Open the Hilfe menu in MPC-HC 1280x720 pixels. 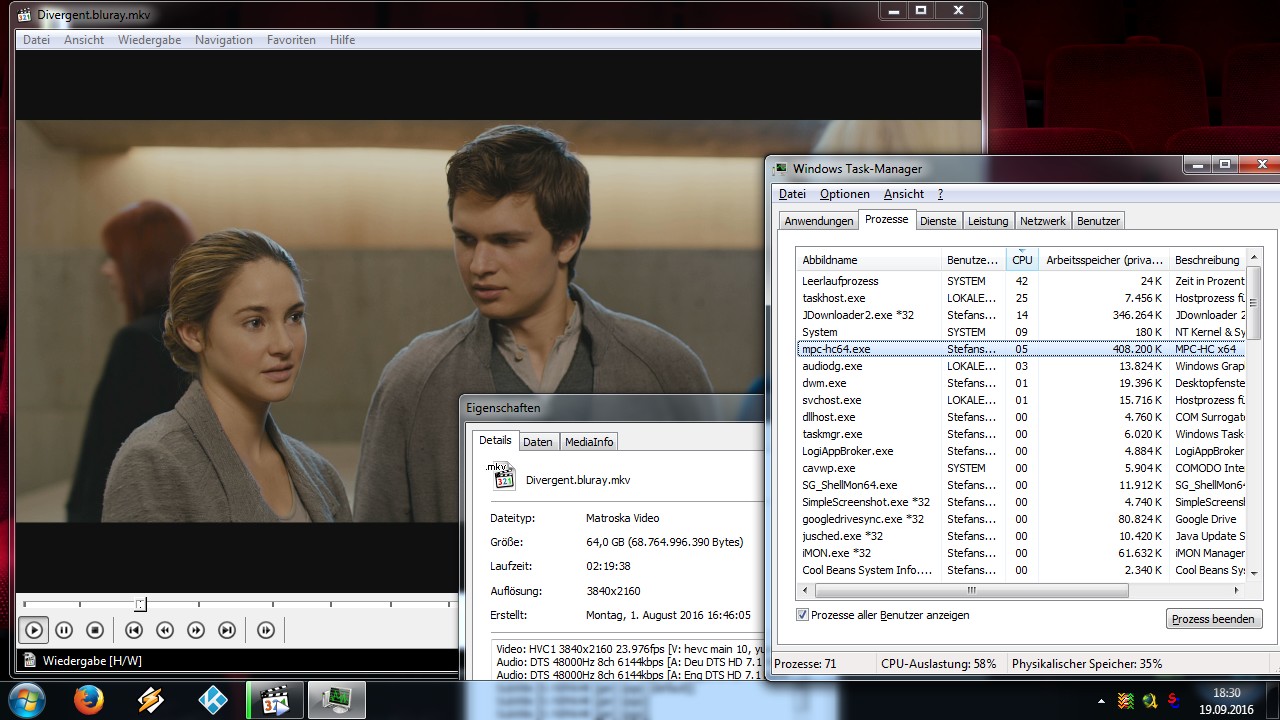[343, 40]
